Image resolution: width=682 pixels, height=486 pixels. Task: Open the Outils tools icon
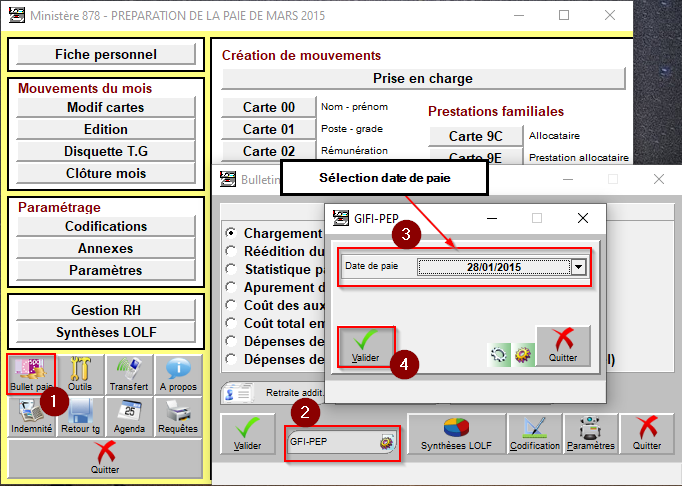tap(80, 375)
